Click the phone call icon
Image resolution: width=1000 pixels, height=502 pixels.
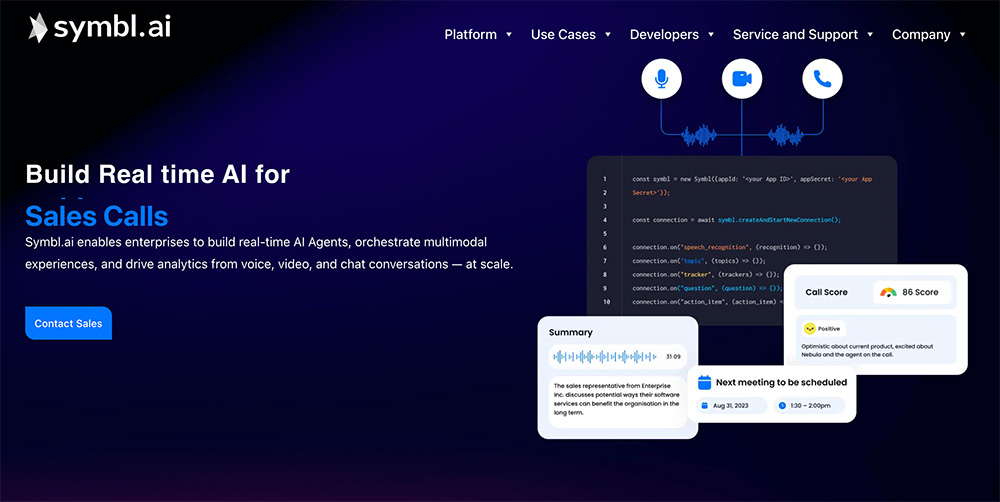822,79
